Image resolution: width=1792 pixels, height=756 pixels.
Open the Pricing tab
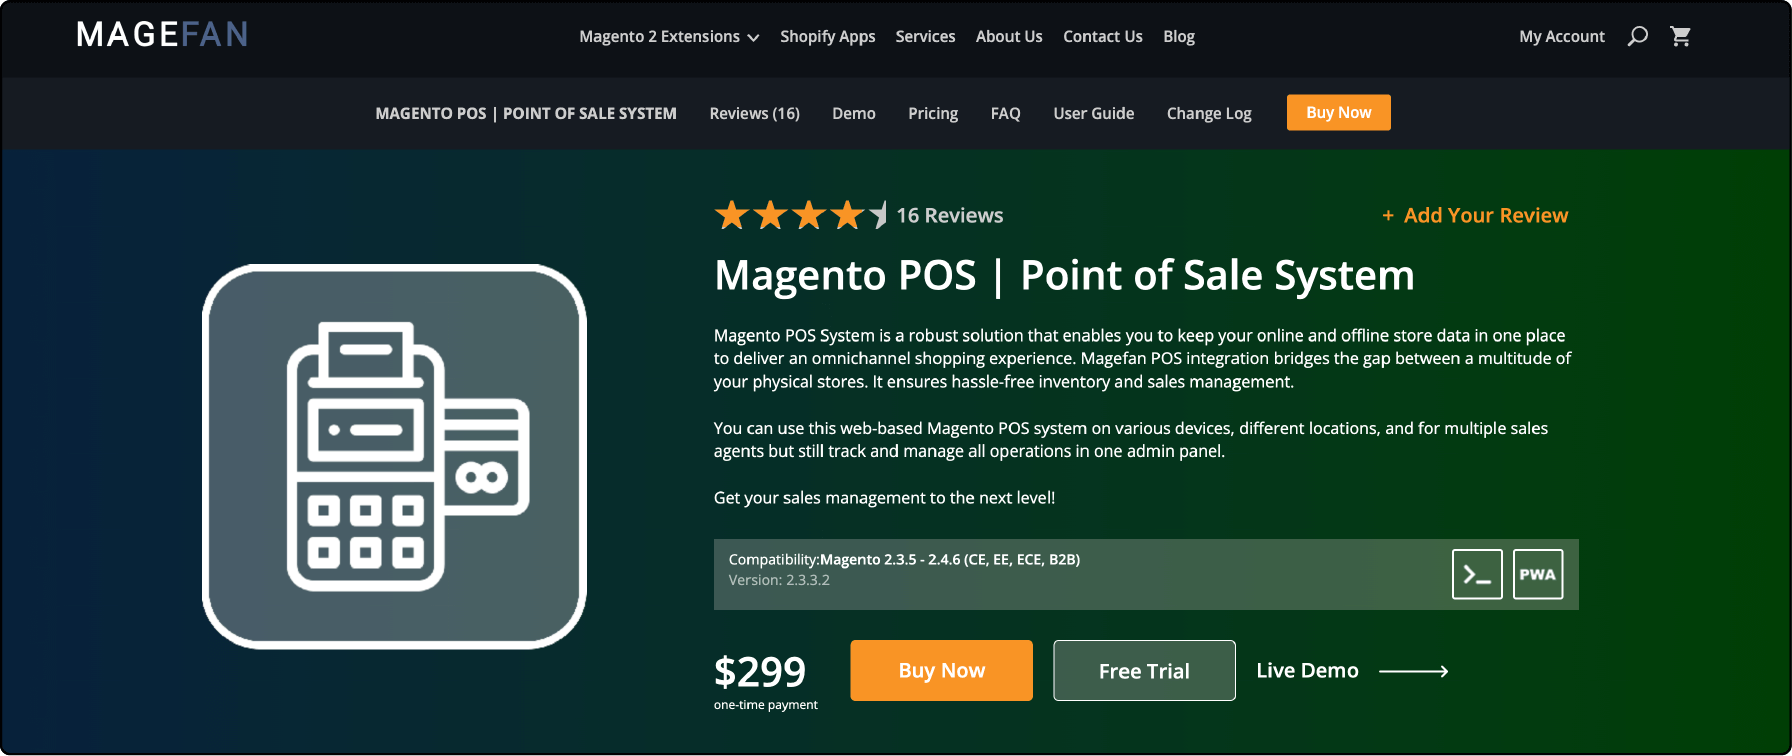point(932,113)
